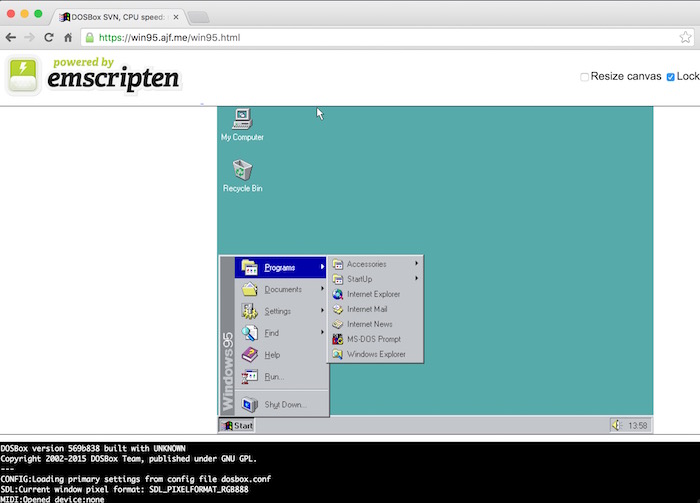Uncheck the Lock checkbox
700x503 pixels.
pos(671,77)
